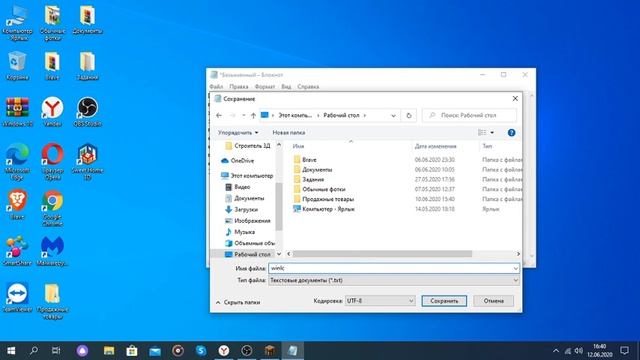
Task: Open the recent locations dropdown arrow
Action: [244, 116]
